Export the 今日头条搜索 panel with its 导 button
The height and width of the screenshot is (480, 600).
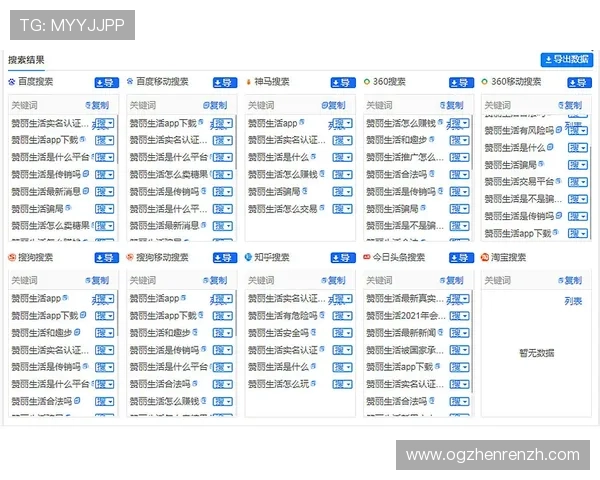pyautogui.click(x=461, y=258)
